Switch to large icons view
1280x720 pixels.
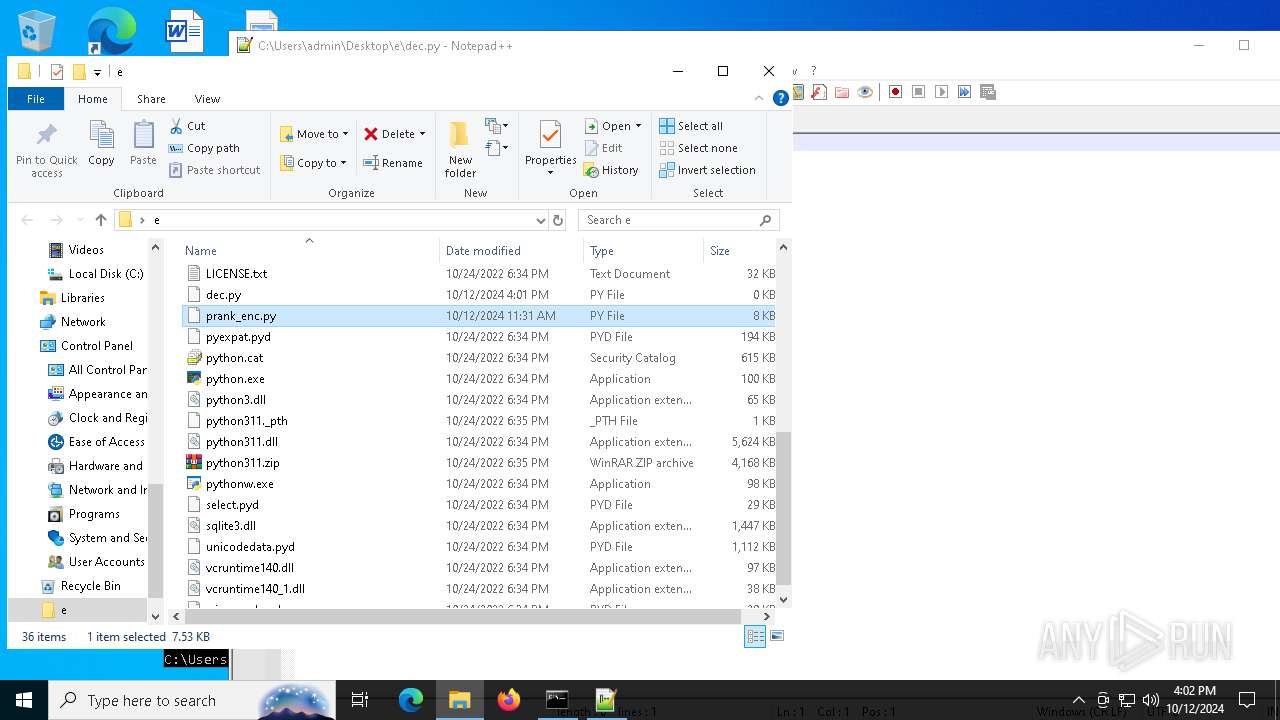click(777, 636)
